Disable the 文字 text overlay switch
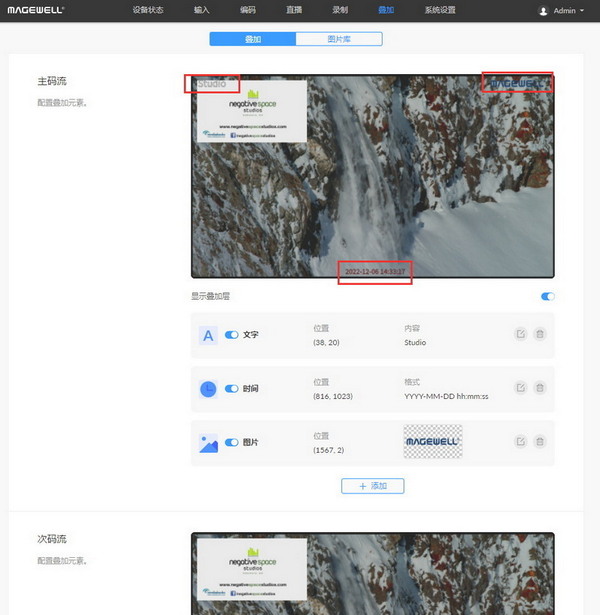Image resolution: width=600 pixels, height=615 pixels. (x=232, y=335)
